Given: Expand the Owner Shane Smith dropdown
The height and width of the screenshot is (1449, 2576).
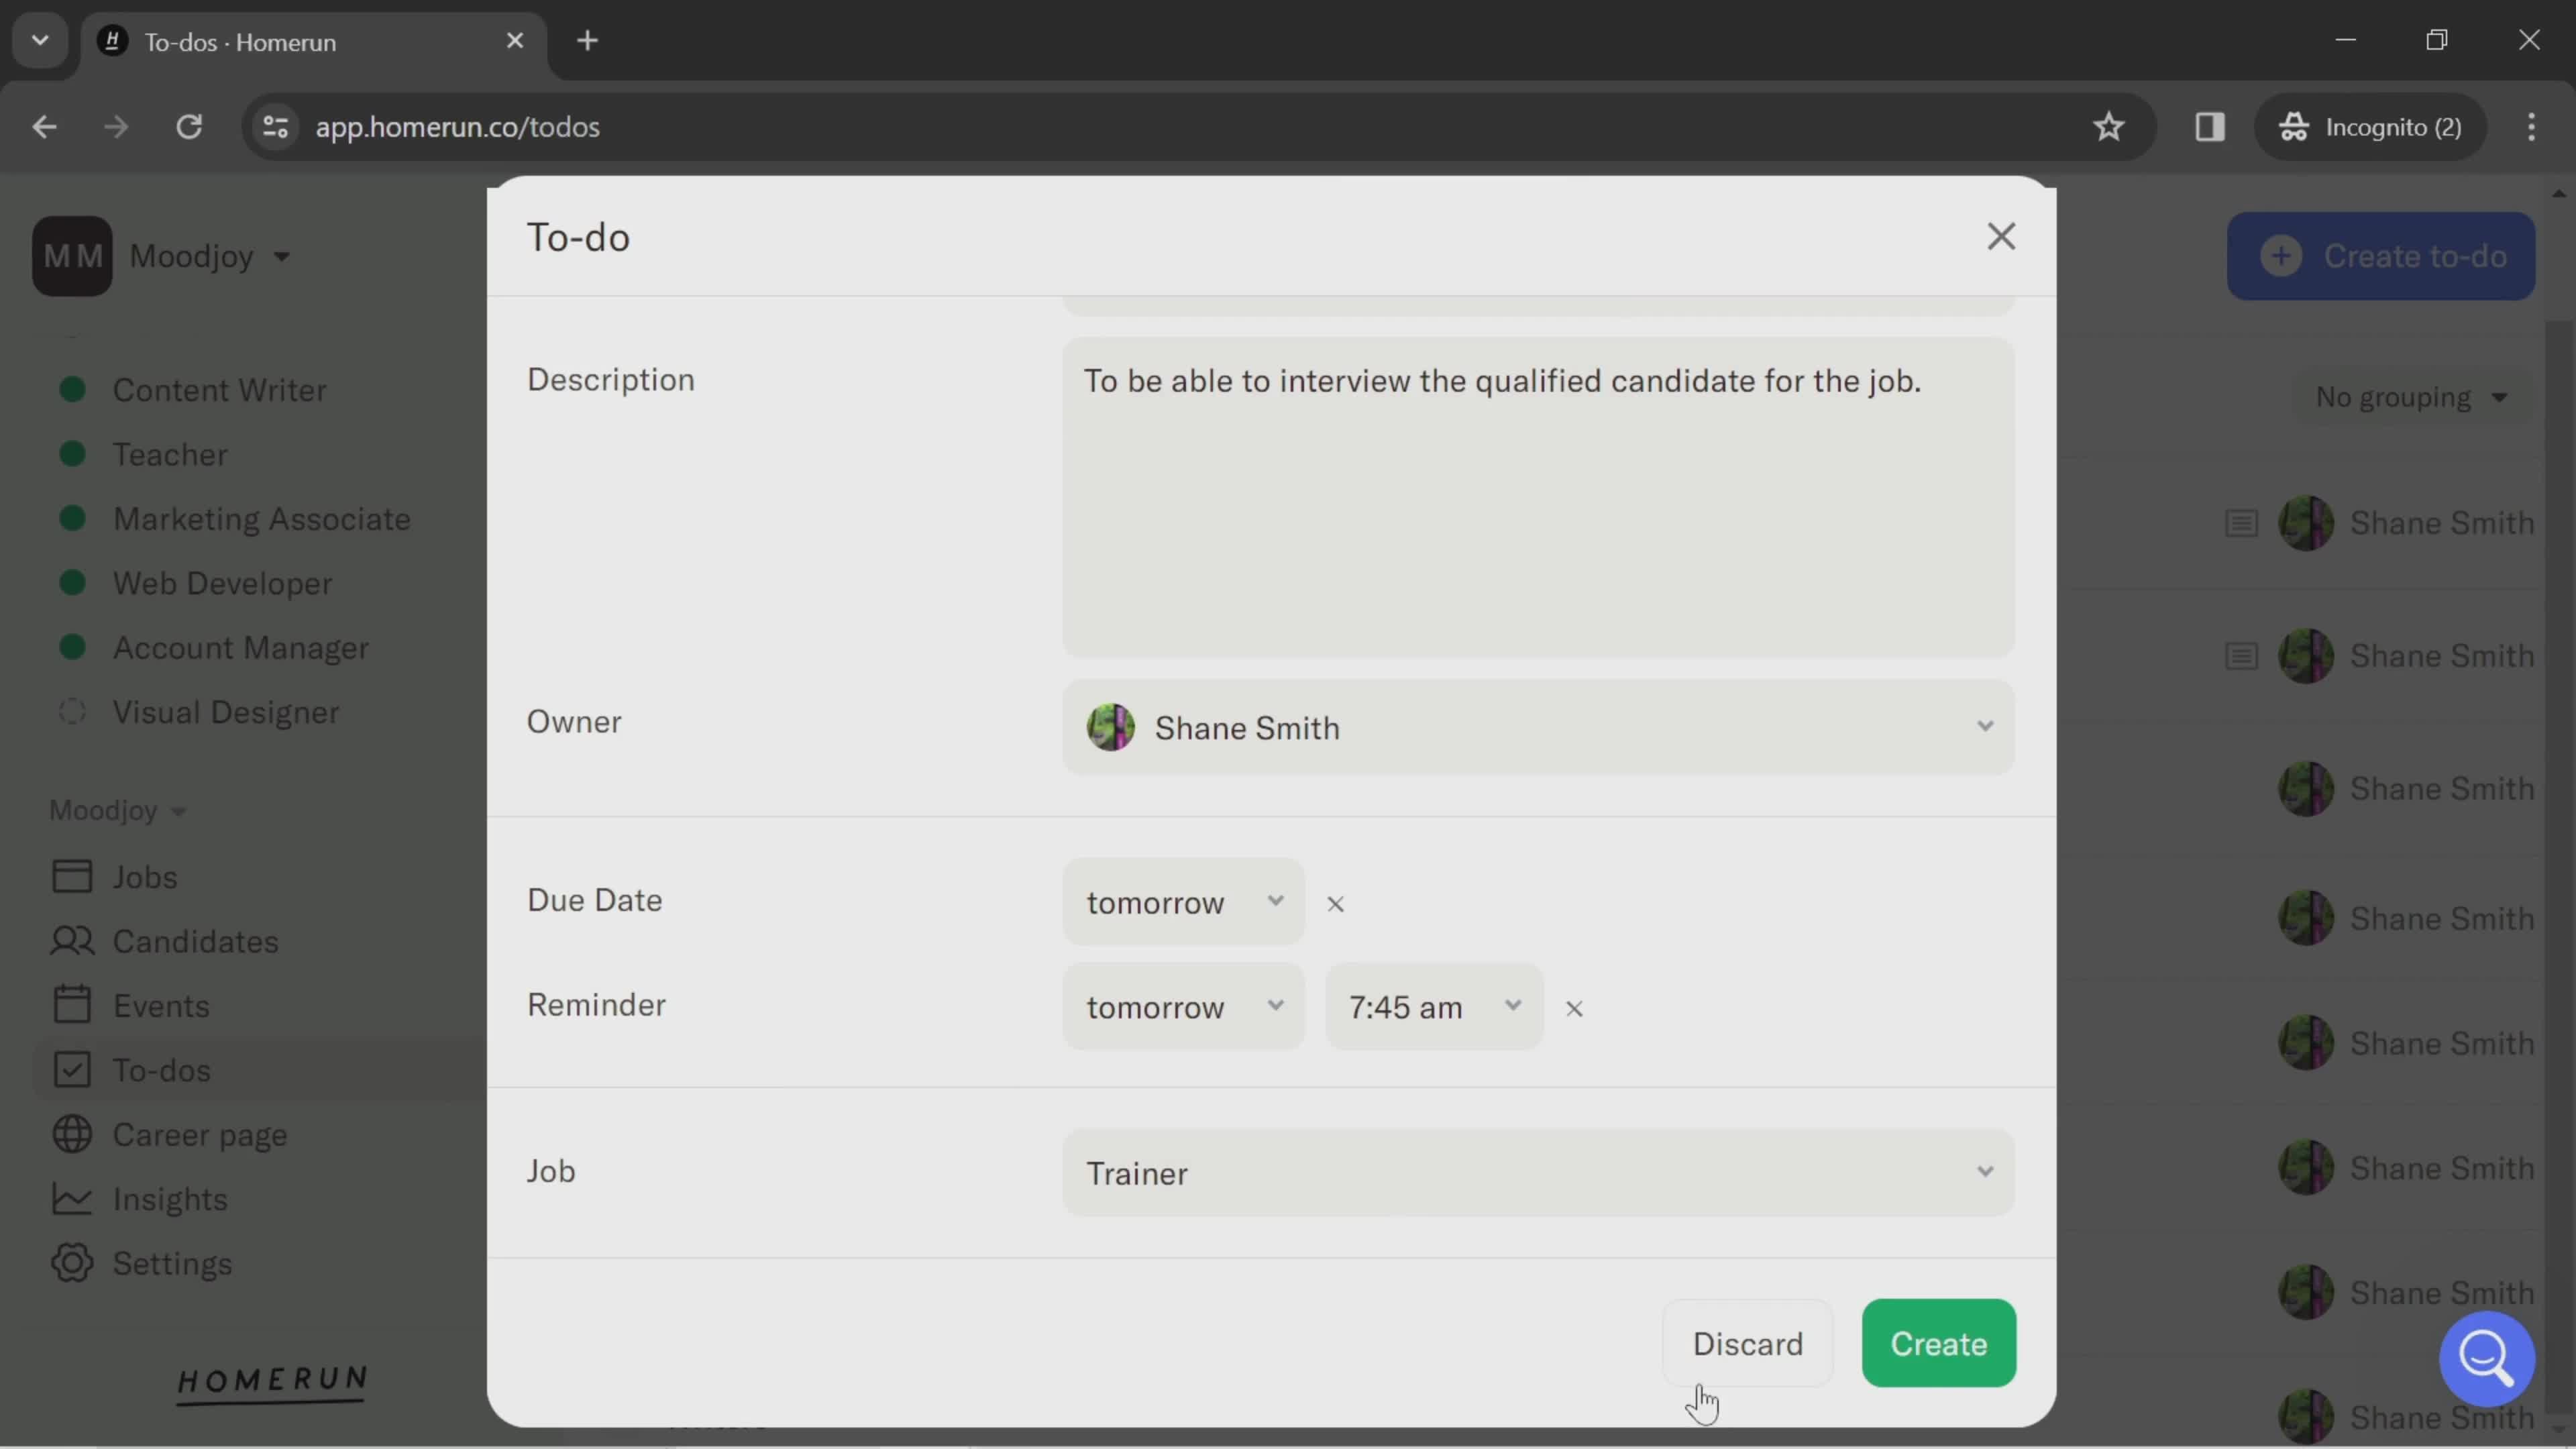Looking at the screenshot, I should [1538, 728].
